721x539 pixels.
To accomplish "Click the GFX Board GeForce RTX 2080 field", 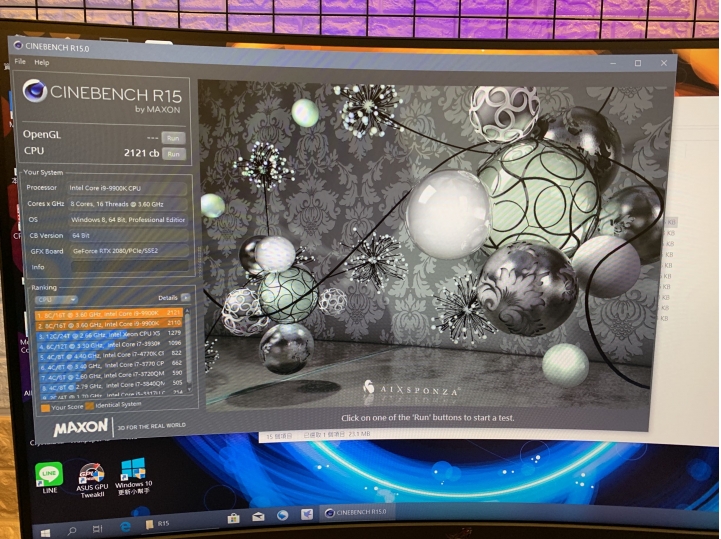I will 129,251.
